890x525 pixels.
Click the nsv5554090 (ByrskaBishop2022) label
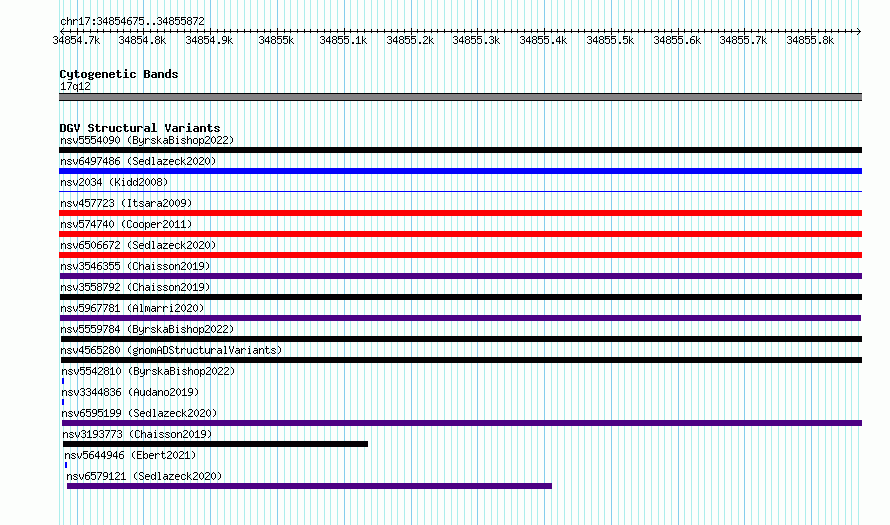(x=147, y=140)
